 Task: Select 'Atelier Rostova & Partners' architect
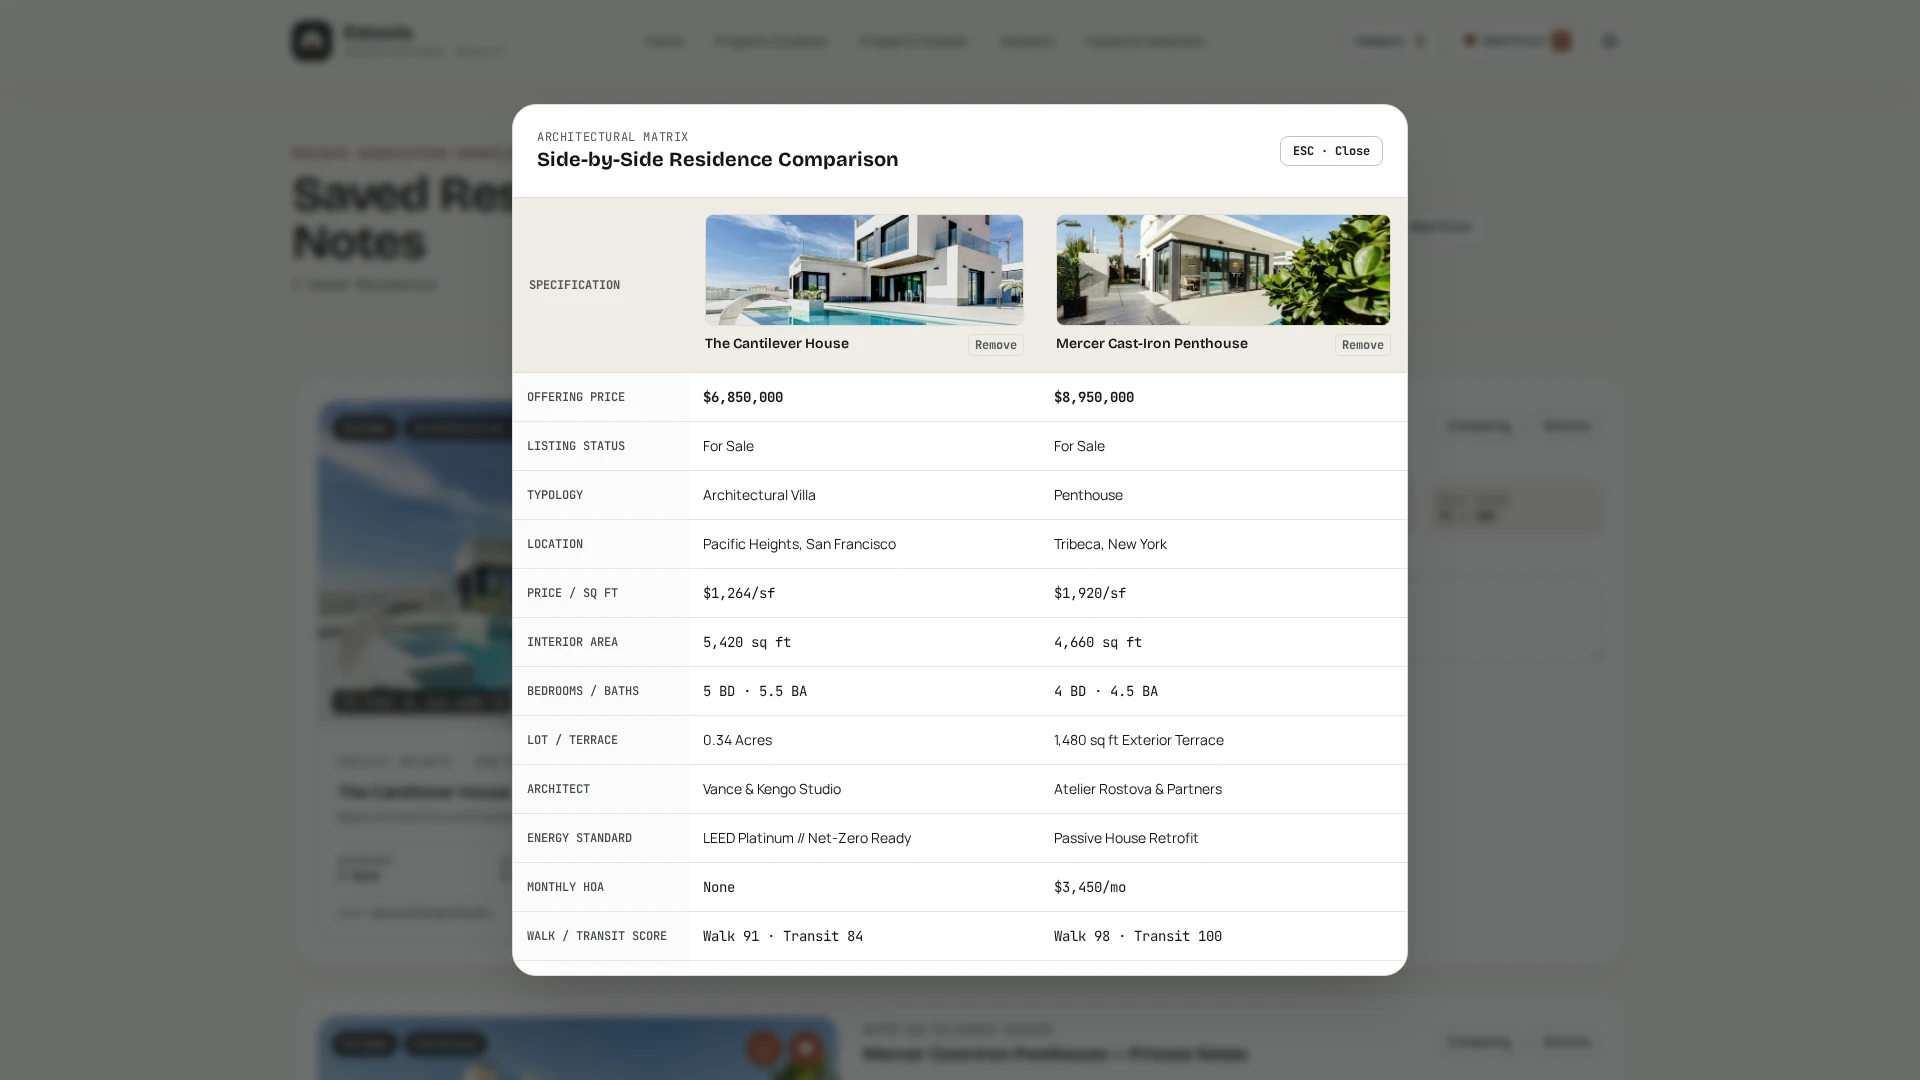(x=1138, y=789)
